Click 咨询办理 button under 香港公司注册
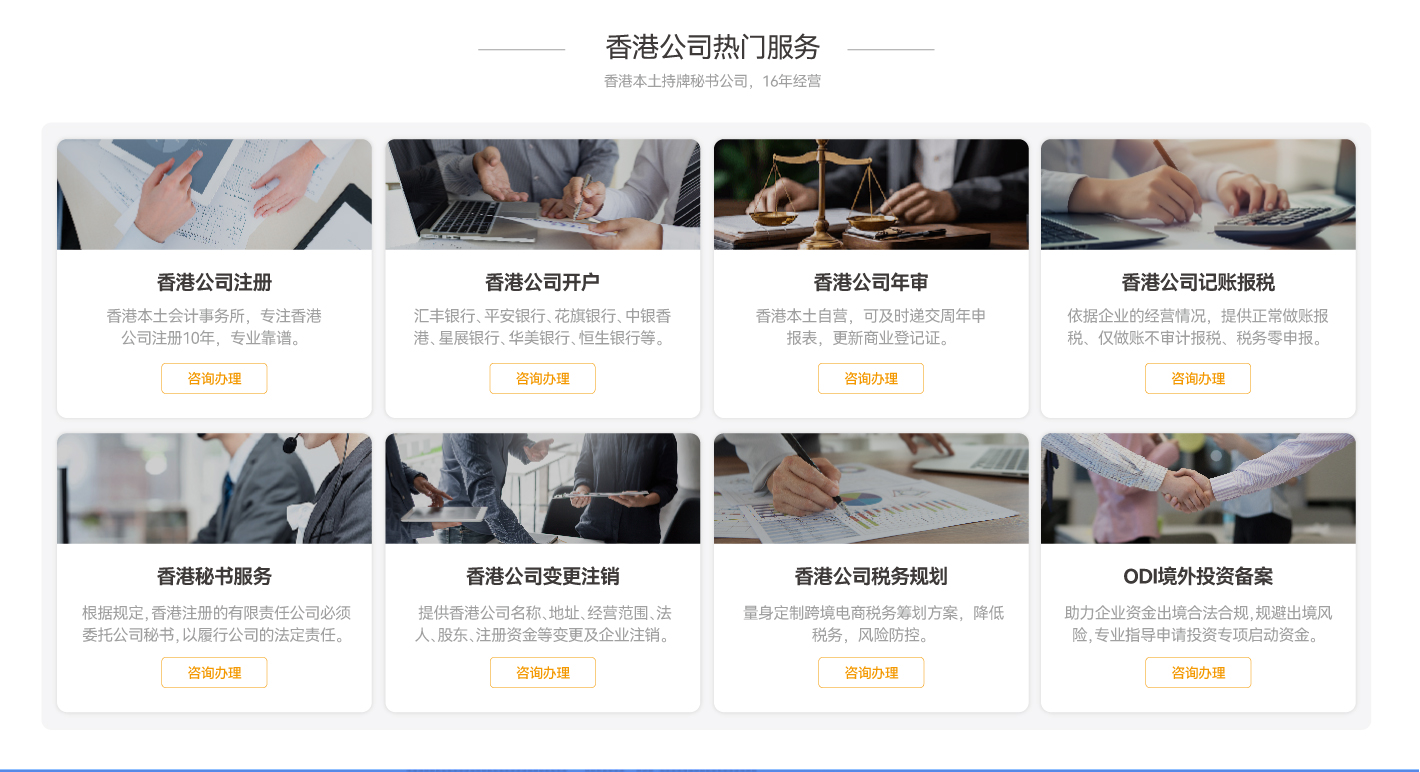 (x=214, y=378)
